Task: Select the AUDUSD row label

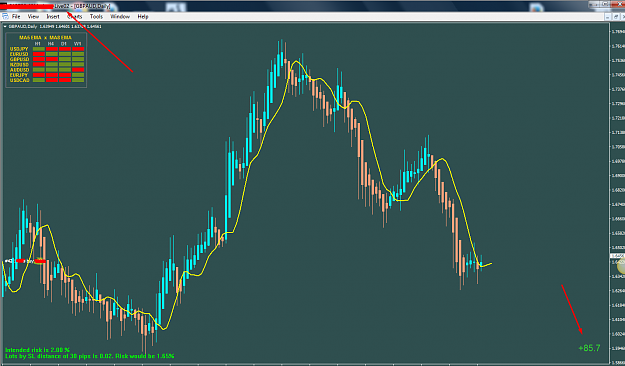Action: click(x=19, y=70)
